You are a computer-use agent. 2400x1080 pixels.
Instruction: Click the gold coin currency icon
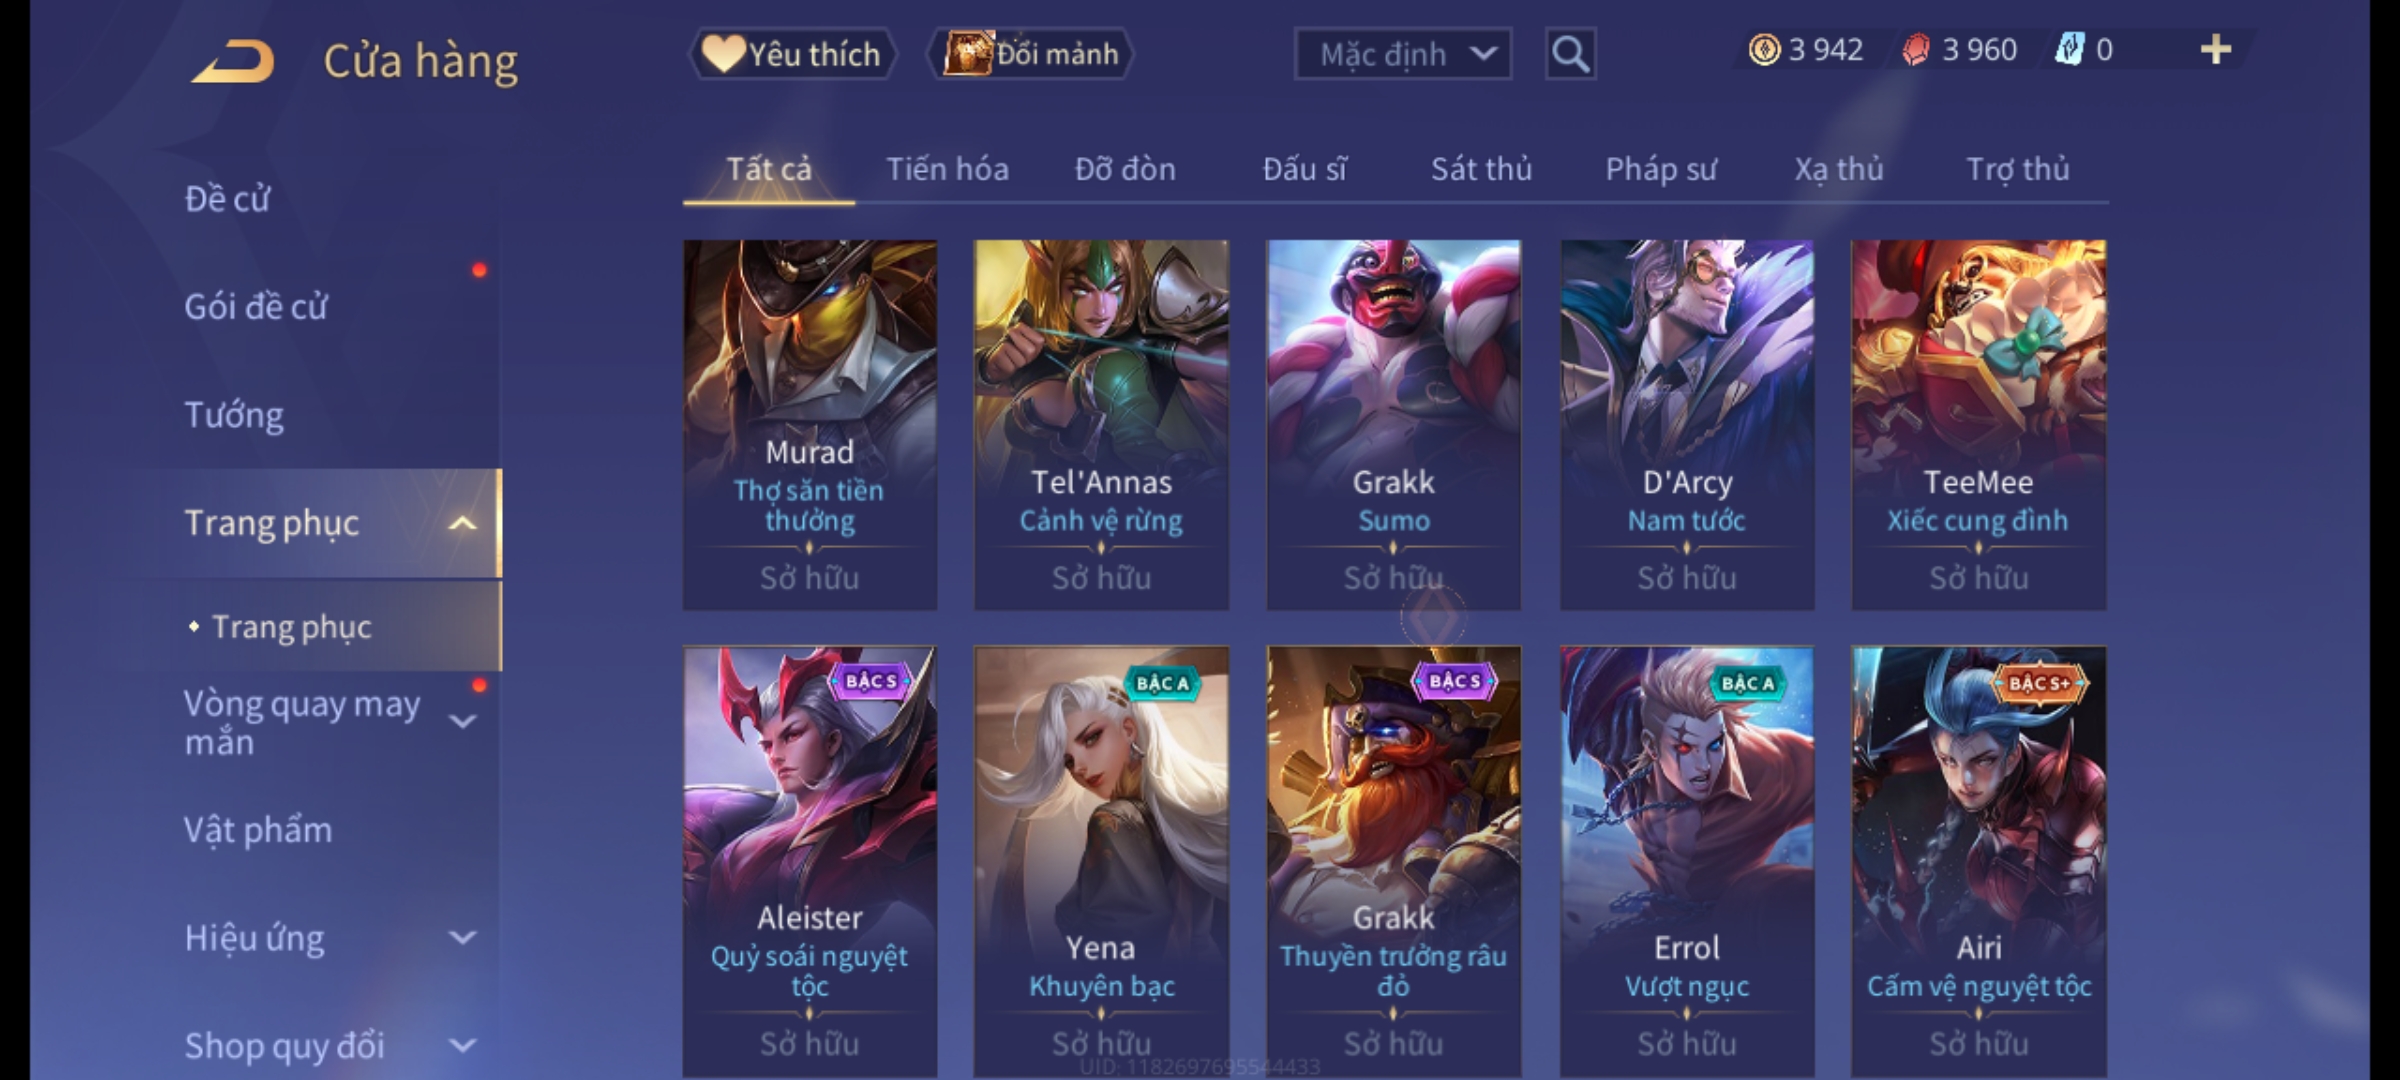coord(1764,50)
